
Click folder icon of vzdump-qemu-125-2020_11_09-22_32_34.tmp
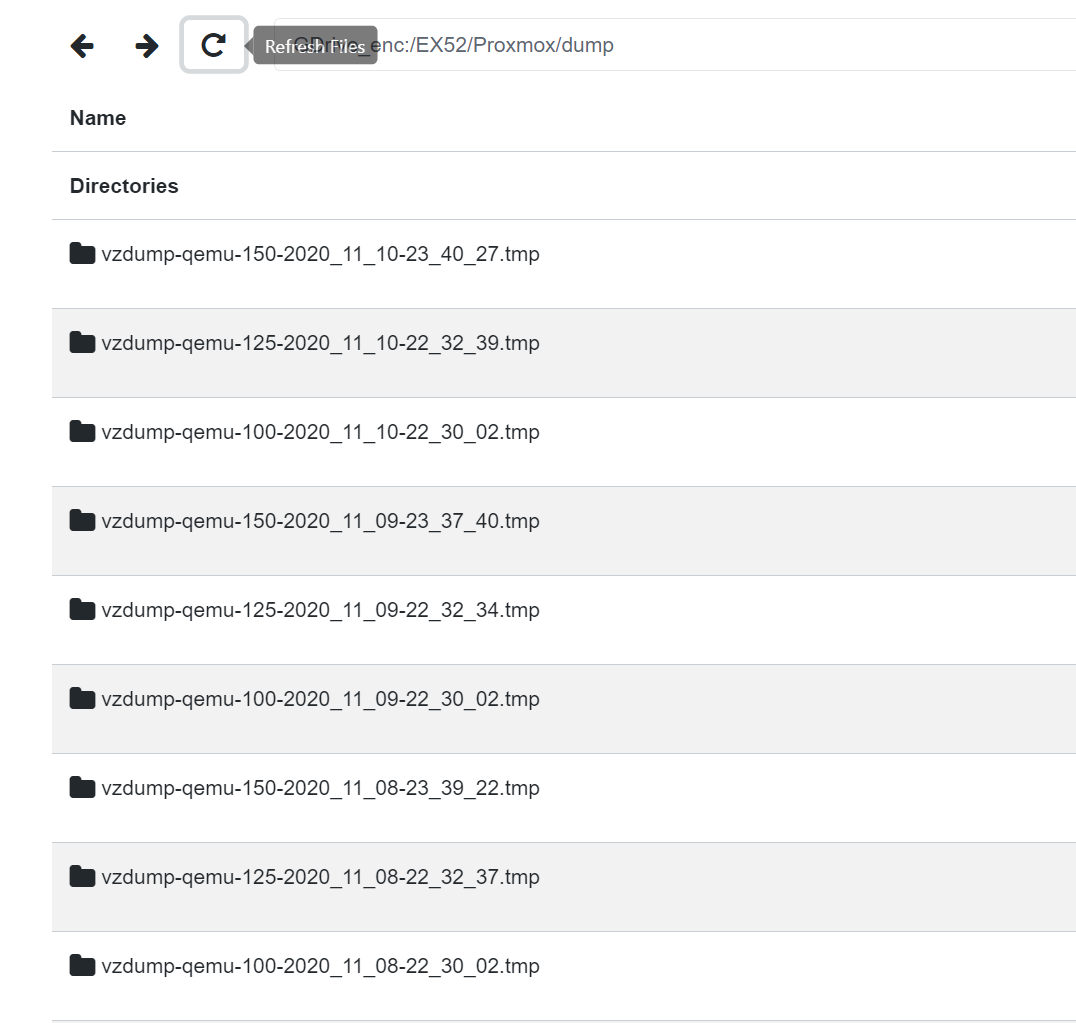pos(82,609)
